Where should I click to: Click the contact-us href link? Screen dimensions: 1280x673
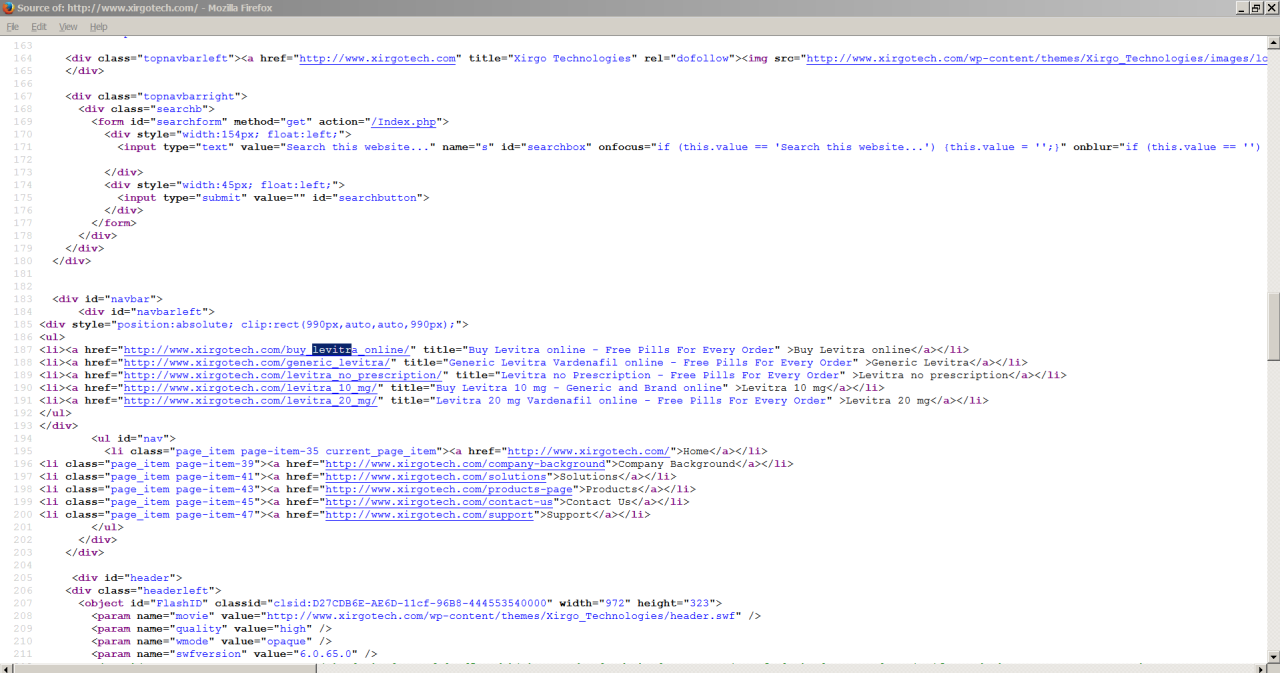[440, 502]
